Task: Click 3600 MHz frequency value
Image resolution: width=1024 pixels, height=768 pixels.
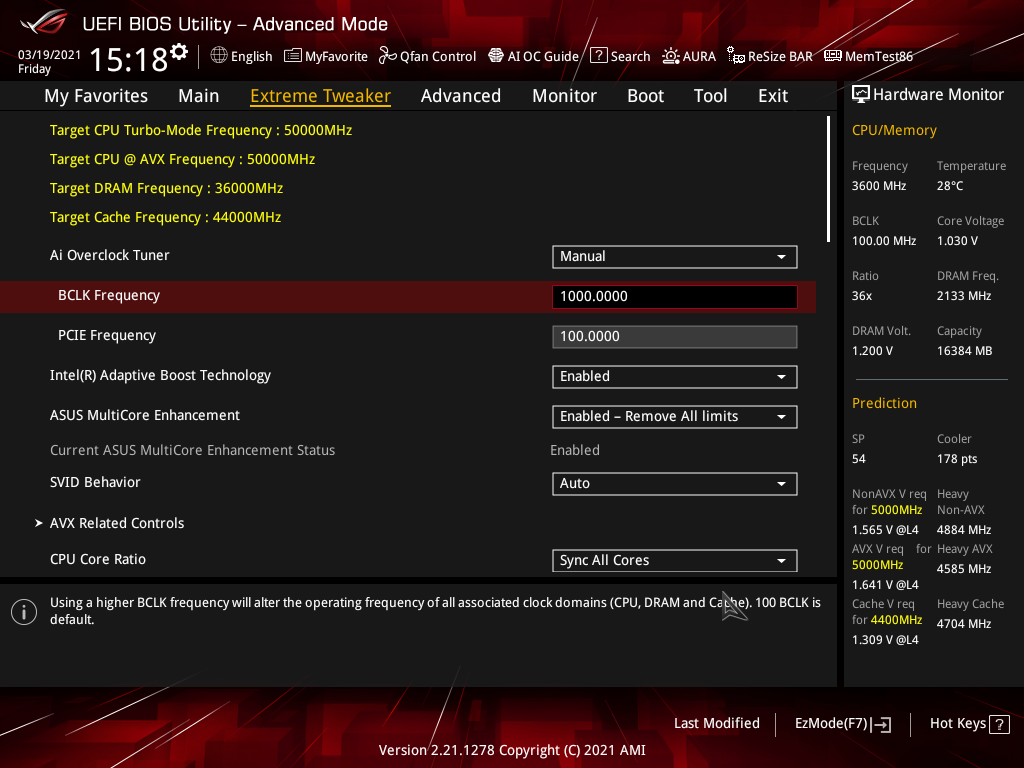Action: [879, 185]
